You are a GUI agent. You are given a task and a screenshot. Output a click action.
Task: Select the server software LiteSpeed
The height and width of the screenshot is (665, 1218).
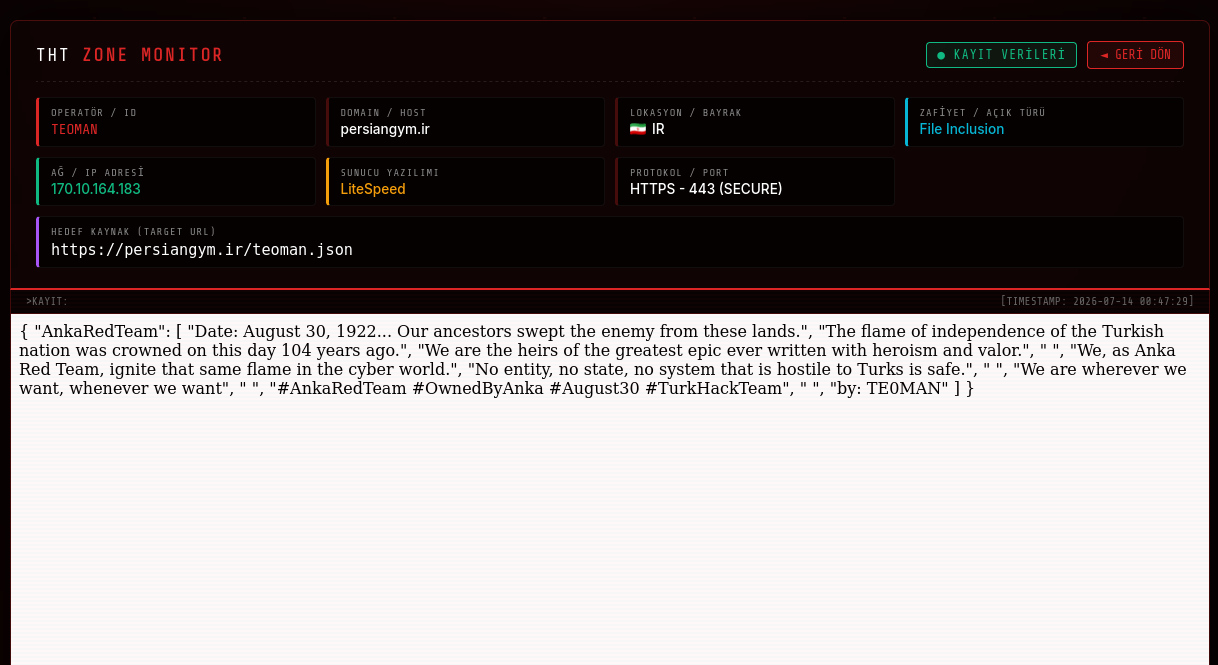pyautogui.click(x=373, y=189)
